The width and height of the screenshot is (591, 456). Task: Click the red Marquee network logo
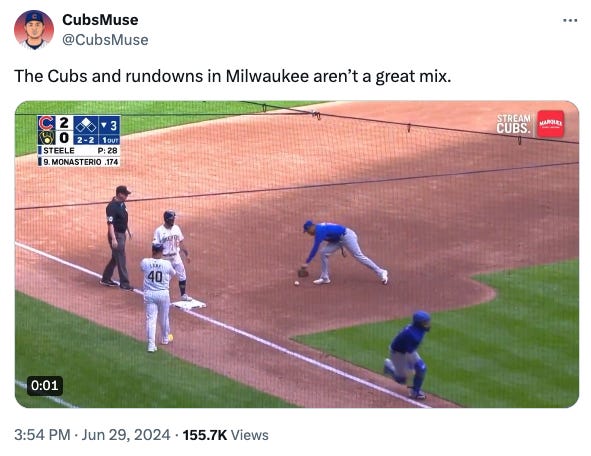pos(550,124)
